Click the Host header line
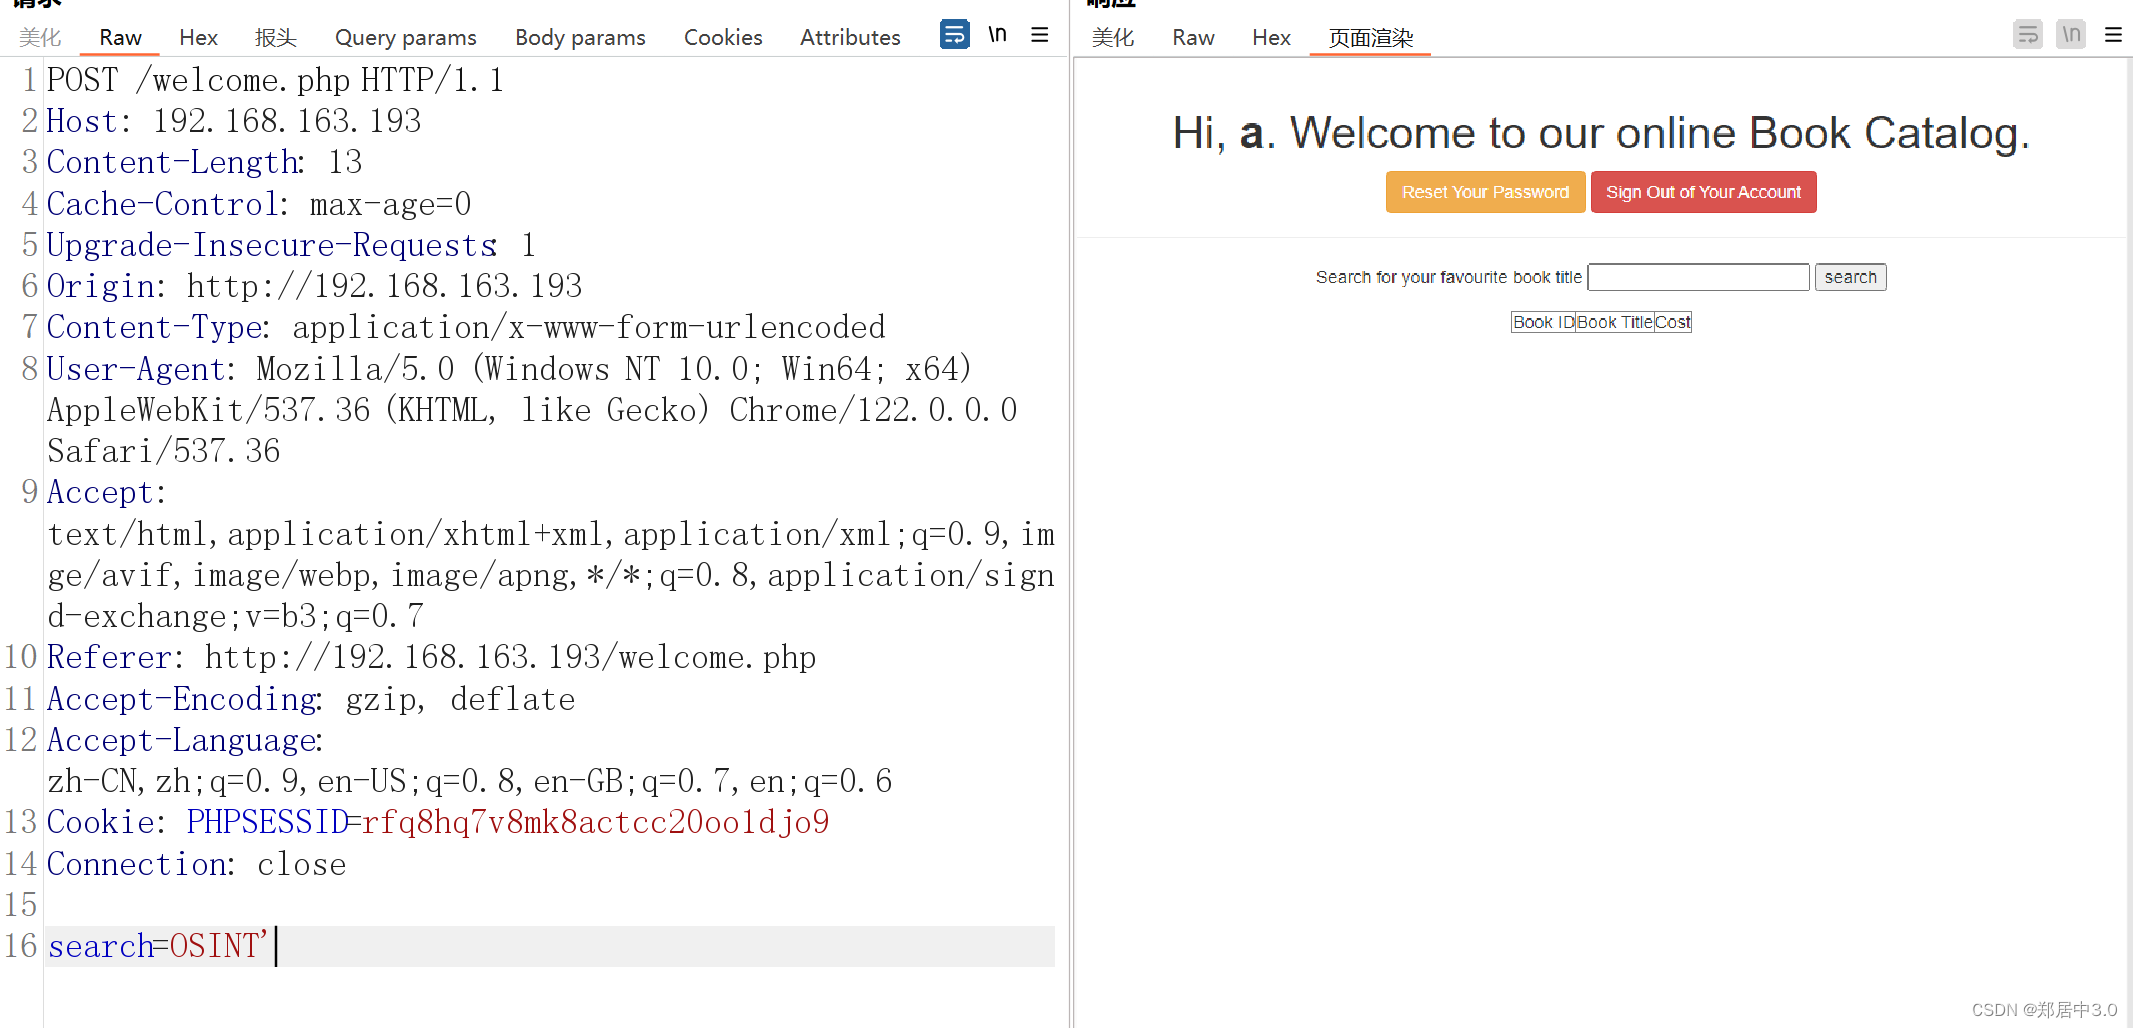The width and height of the screenshot is (2133, 1028). (x=234, y=121)
